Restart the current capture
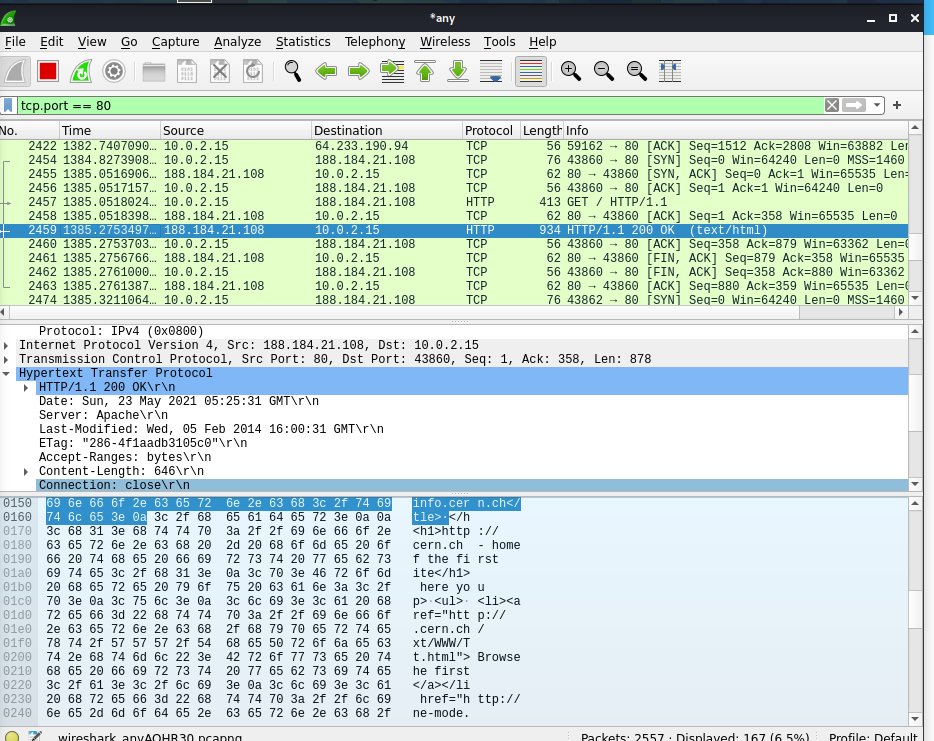The image size is (934, 741). click(81, 71)
